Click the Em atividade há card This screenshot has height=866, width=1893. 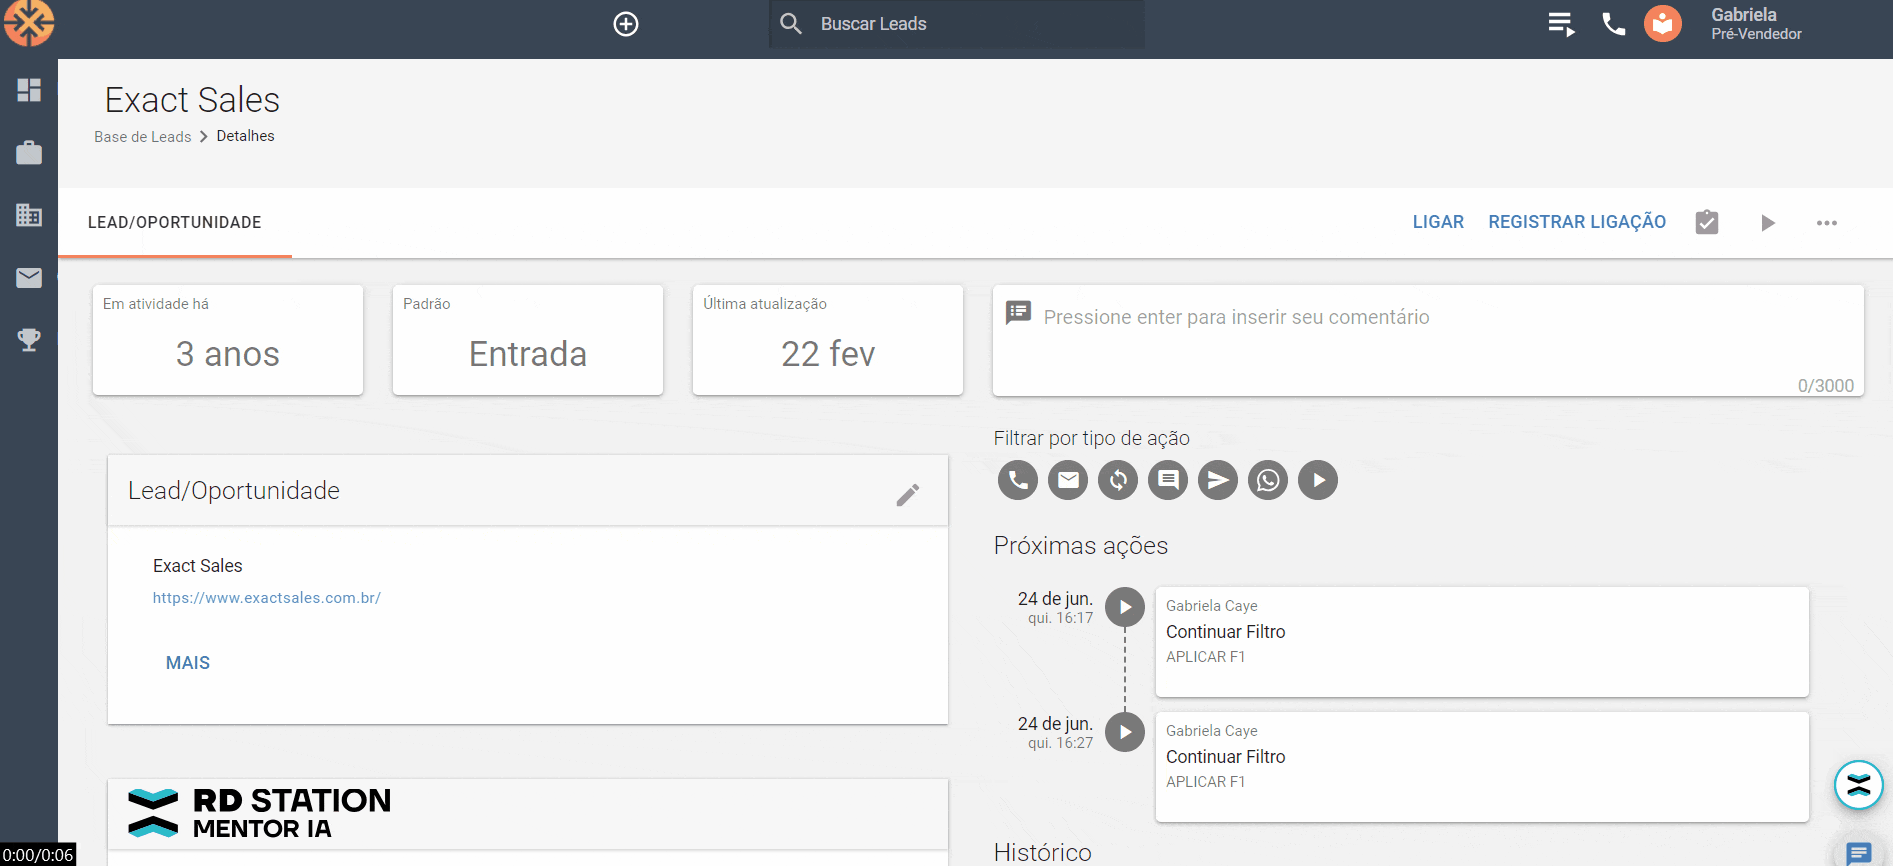(228, 340)
